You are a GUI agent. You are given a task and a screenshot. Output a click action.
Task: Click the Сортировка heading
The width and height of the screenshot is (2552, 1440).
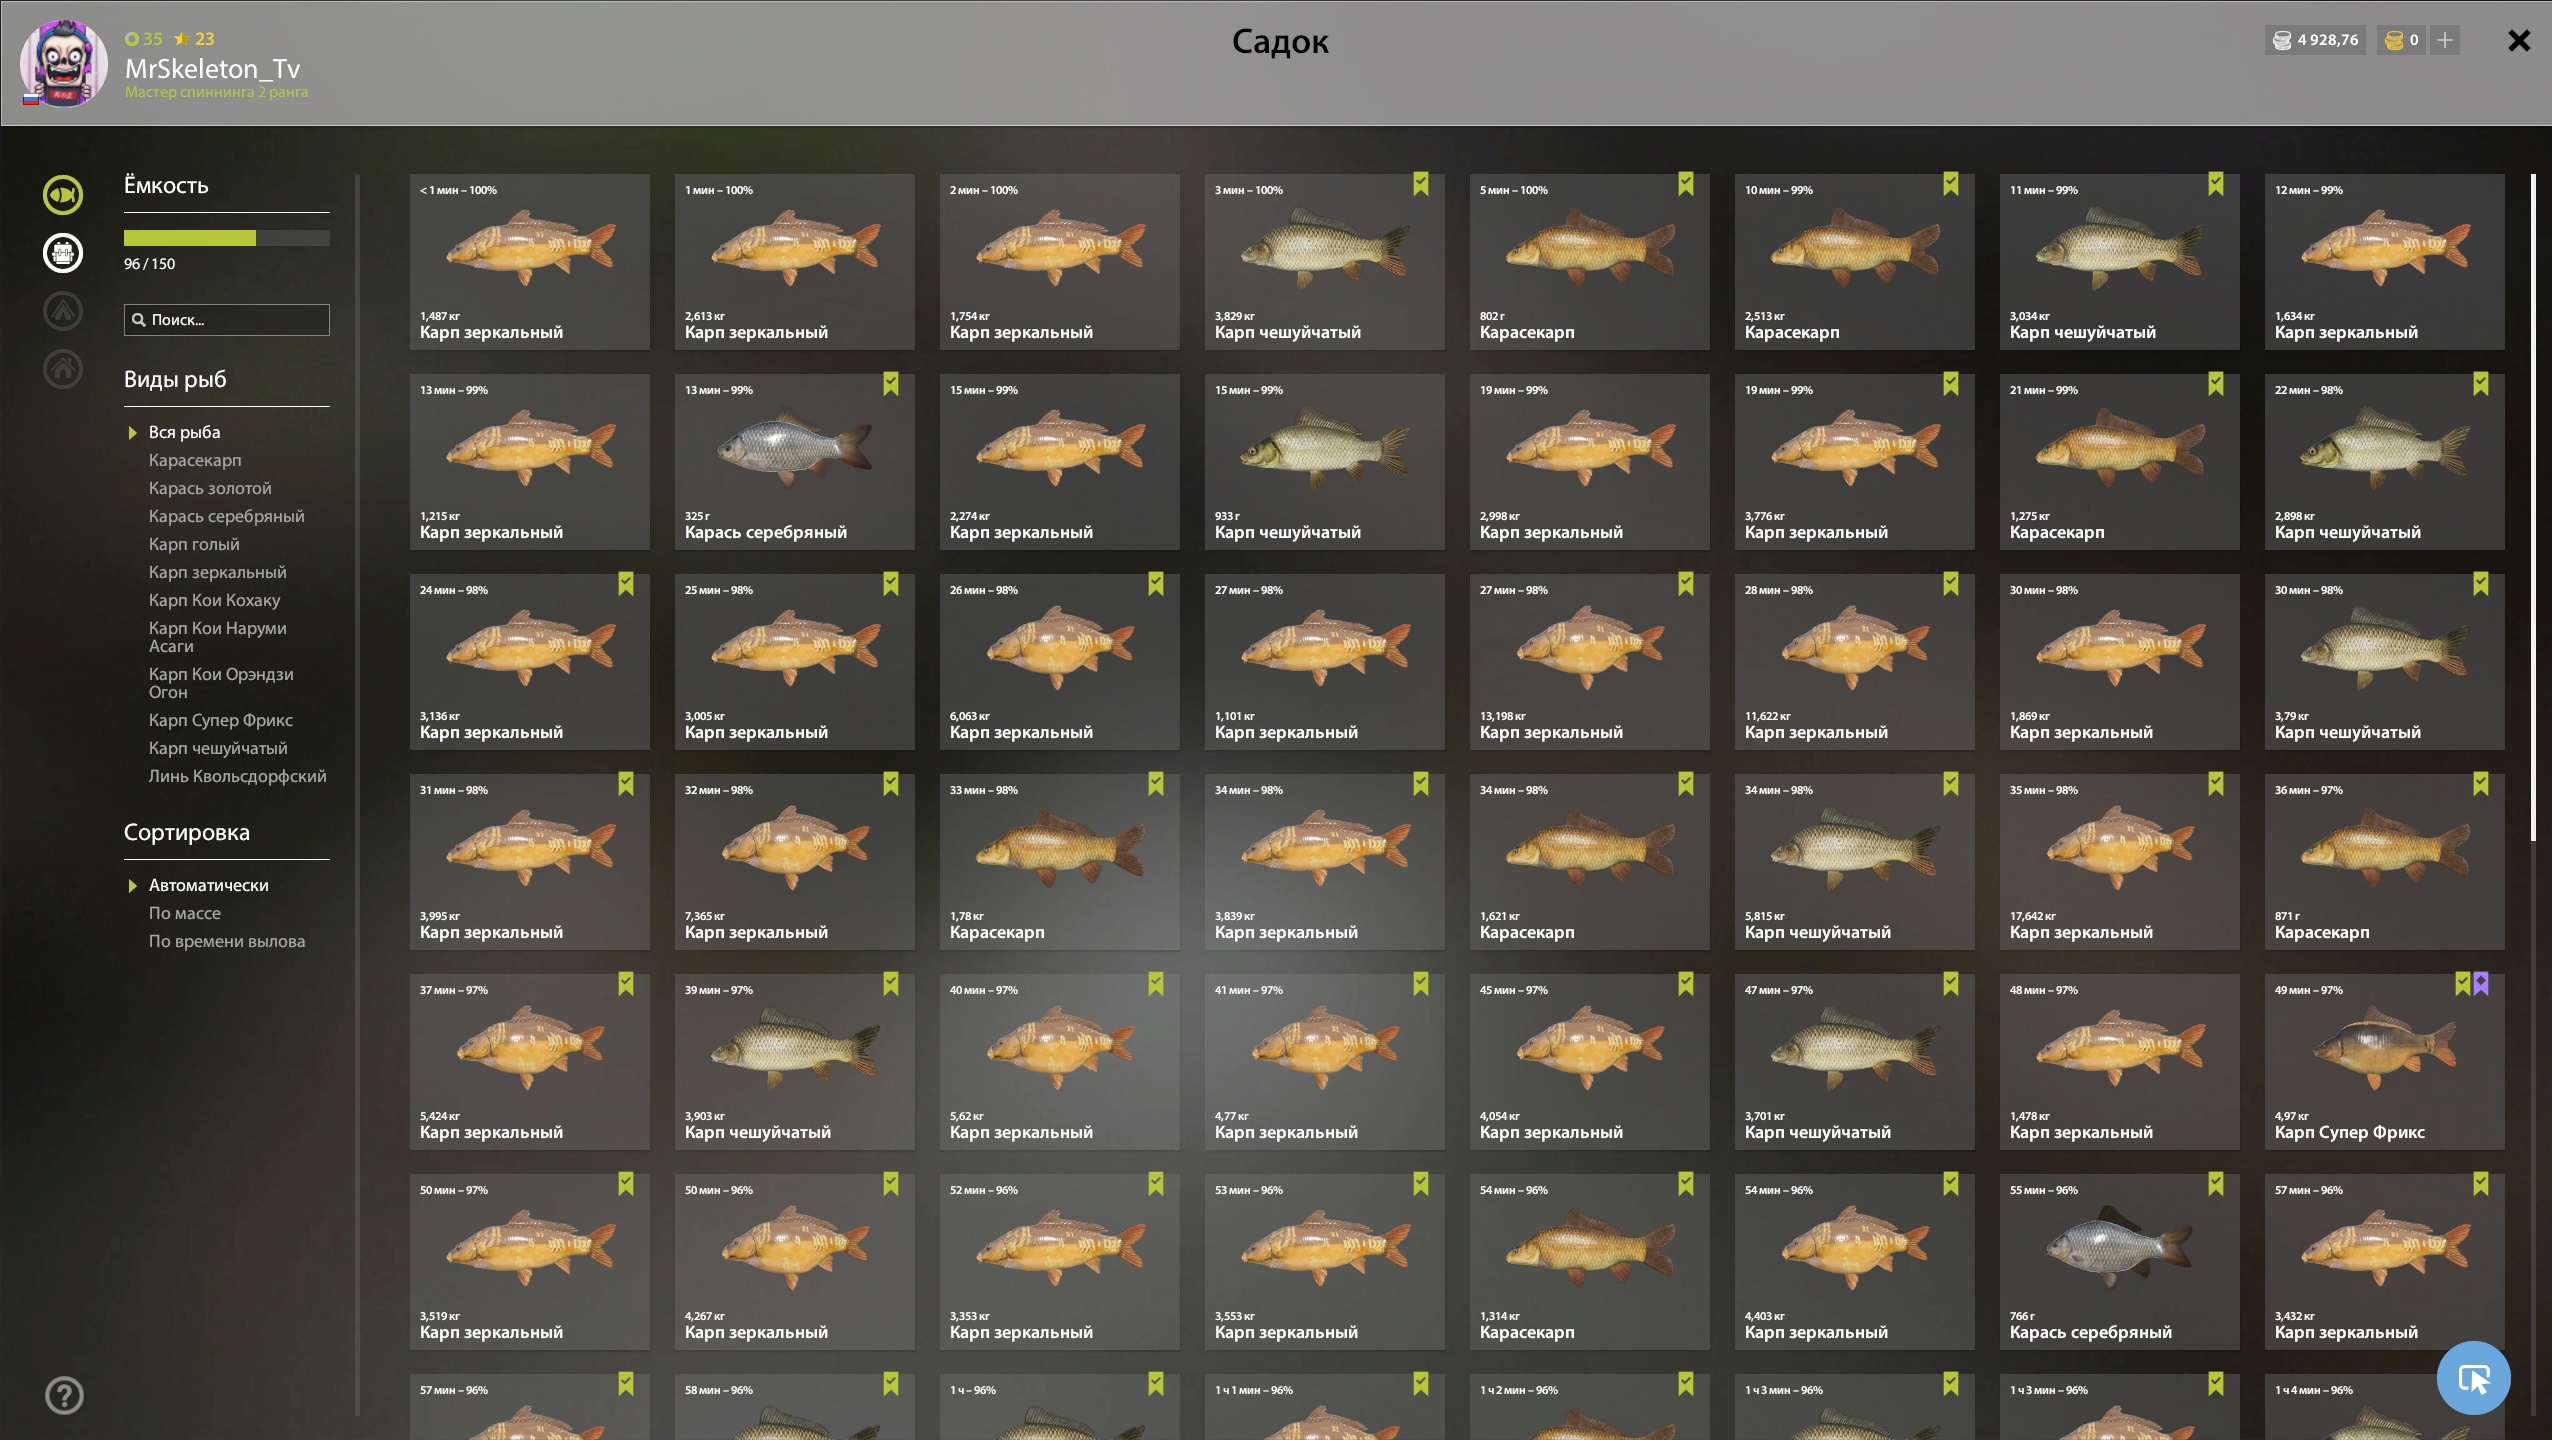click(187, 832)
